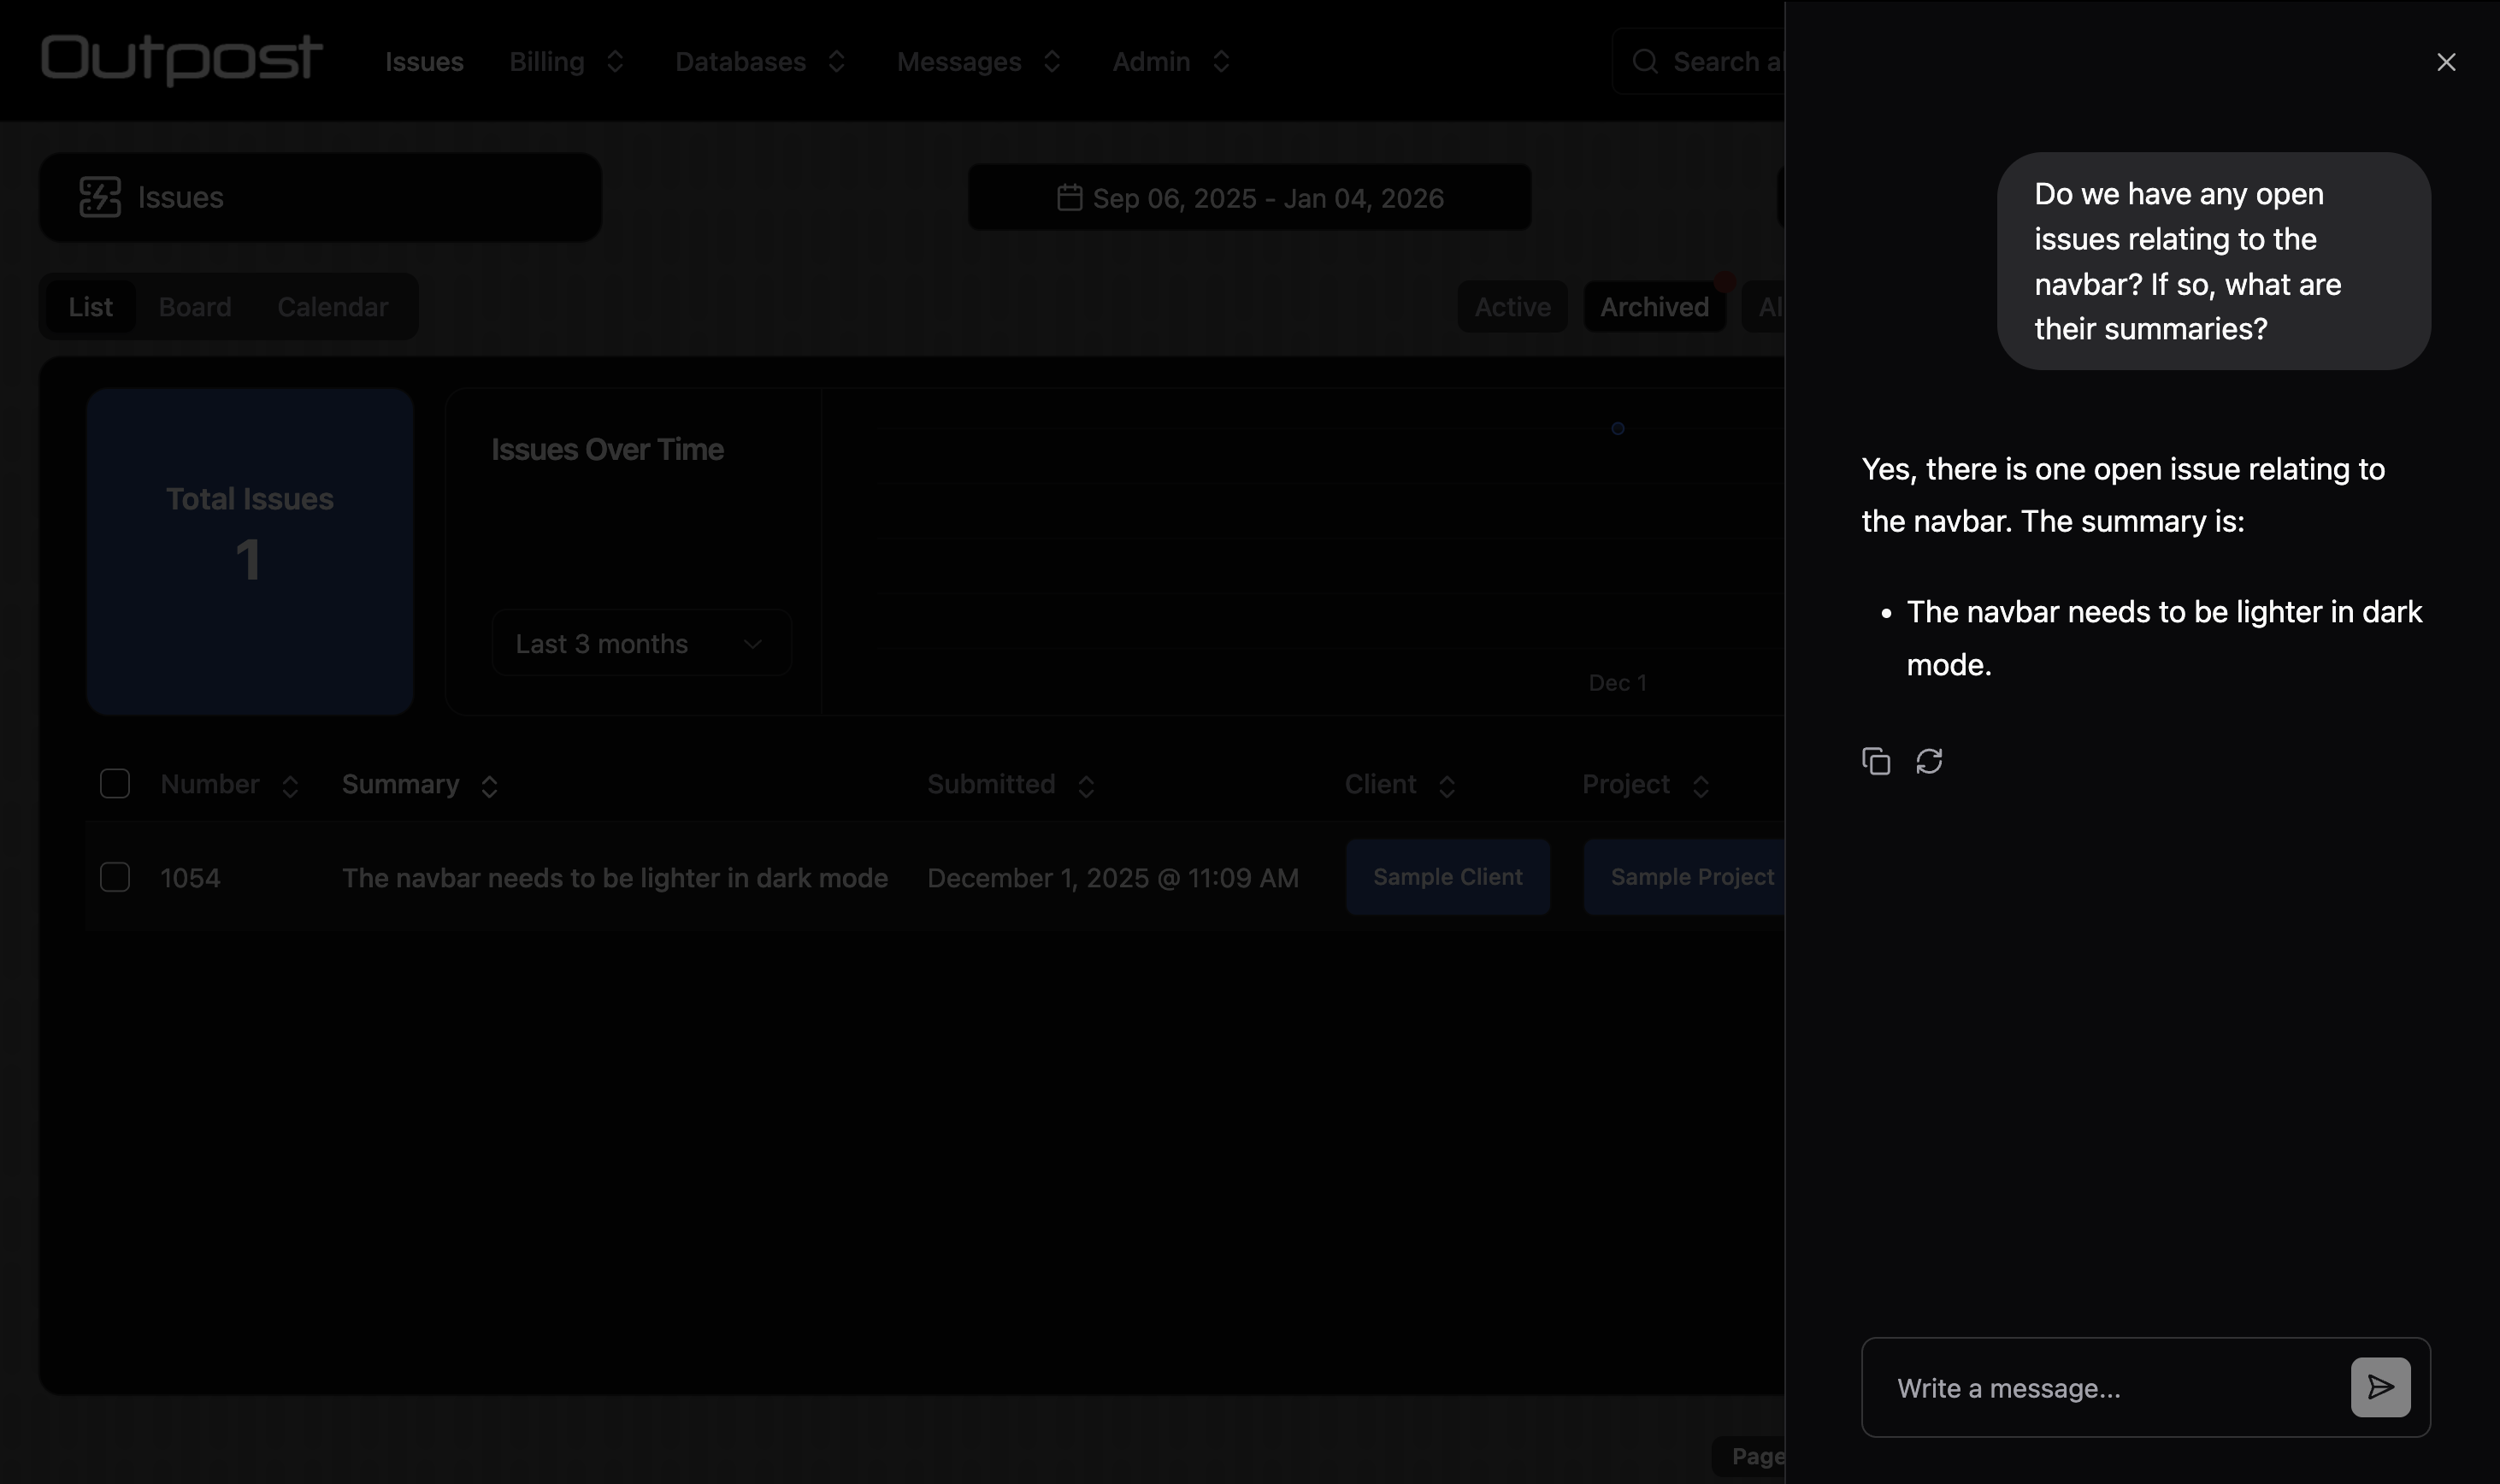
Task: Focus the Write a message field
Action: click(x=2100, y=1388)
